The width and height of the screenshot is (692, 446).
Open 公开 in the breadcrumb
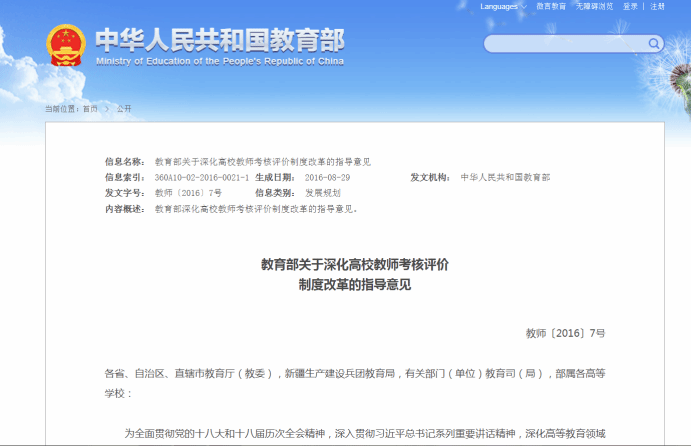pos(124,109)
